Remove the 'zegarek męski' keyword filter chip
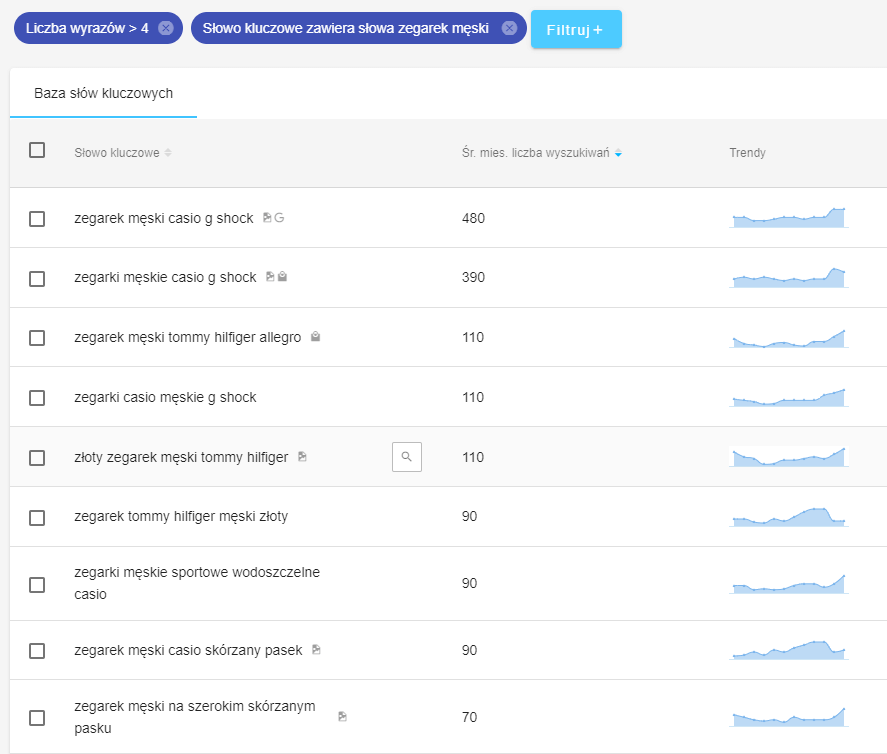Image resolution: width=887 pixels, height=754 pixels. pos(509,28)
